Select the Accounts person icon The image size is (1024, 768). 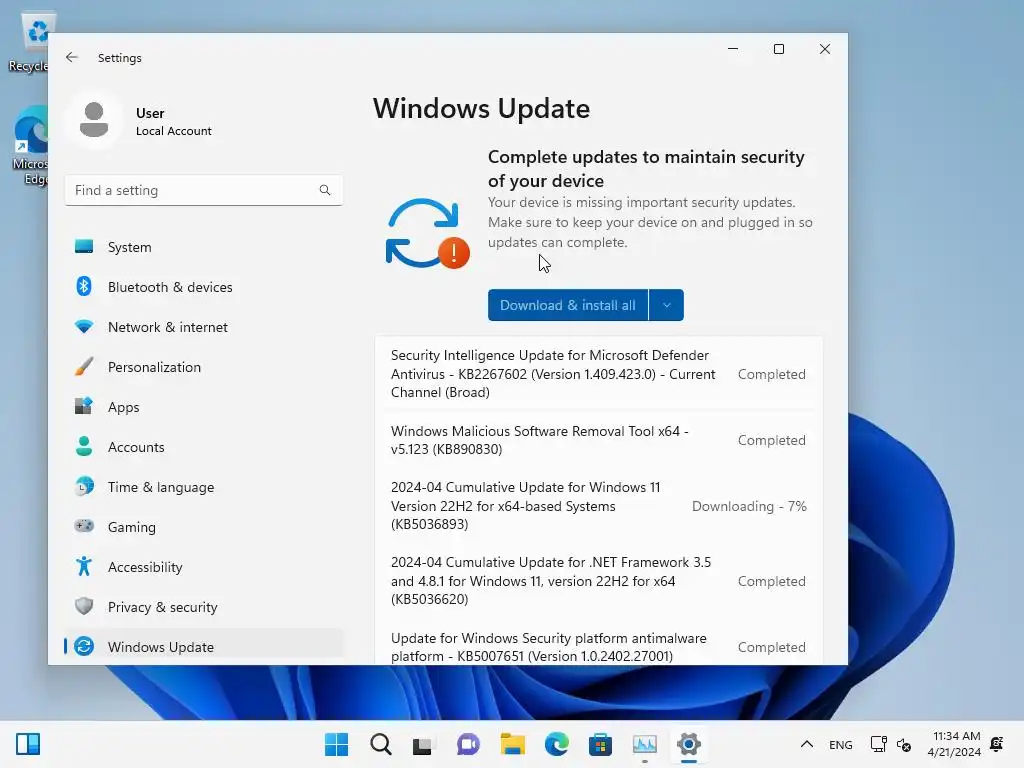[x=84, y=447]
